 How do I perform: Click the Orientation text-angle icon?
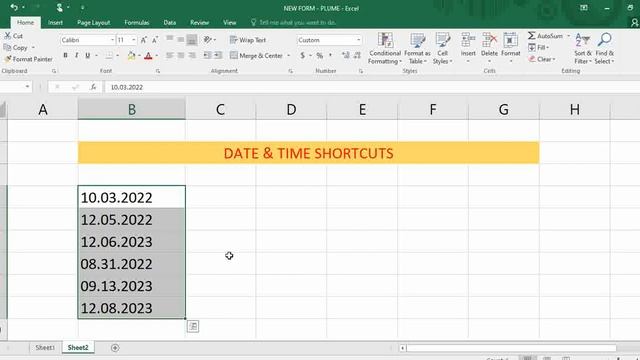coord(208,40)
